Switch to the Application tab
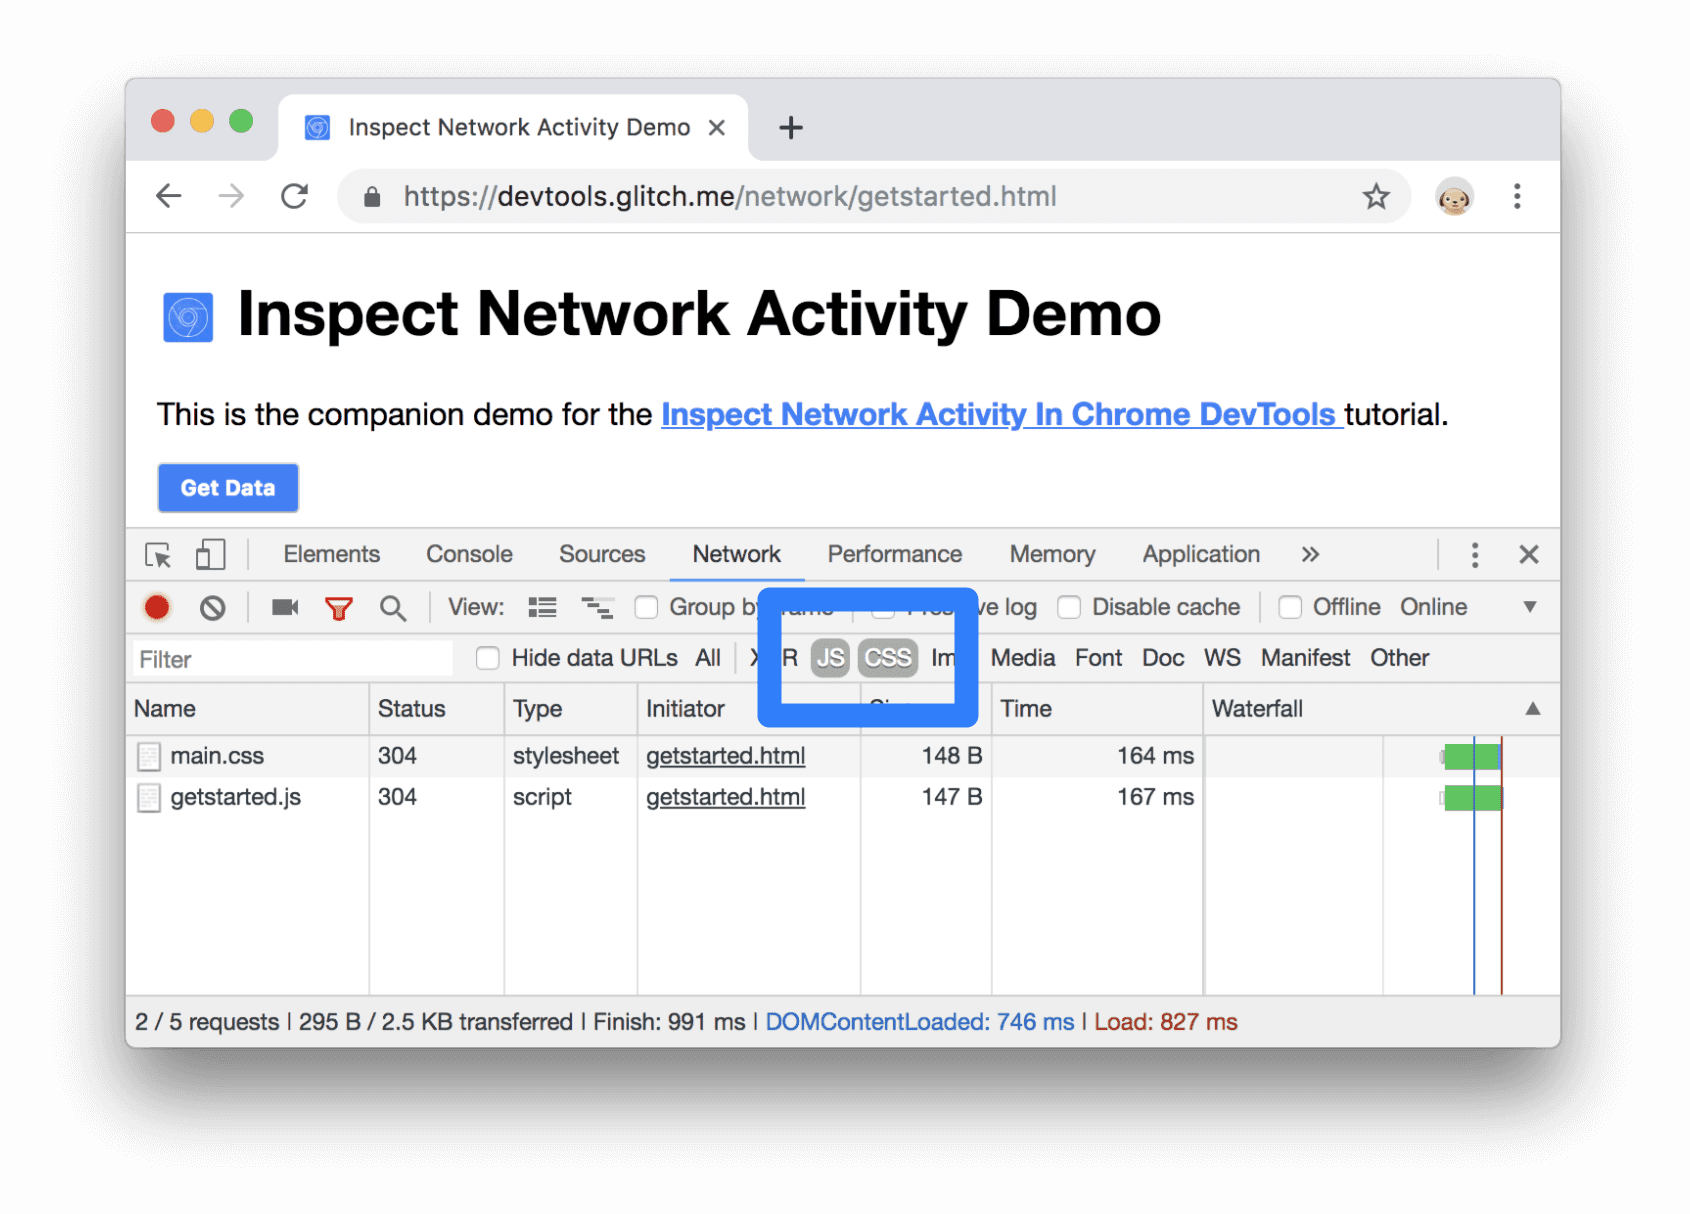This screenshot has height=1214, width=1690. tap(1201, 555)
